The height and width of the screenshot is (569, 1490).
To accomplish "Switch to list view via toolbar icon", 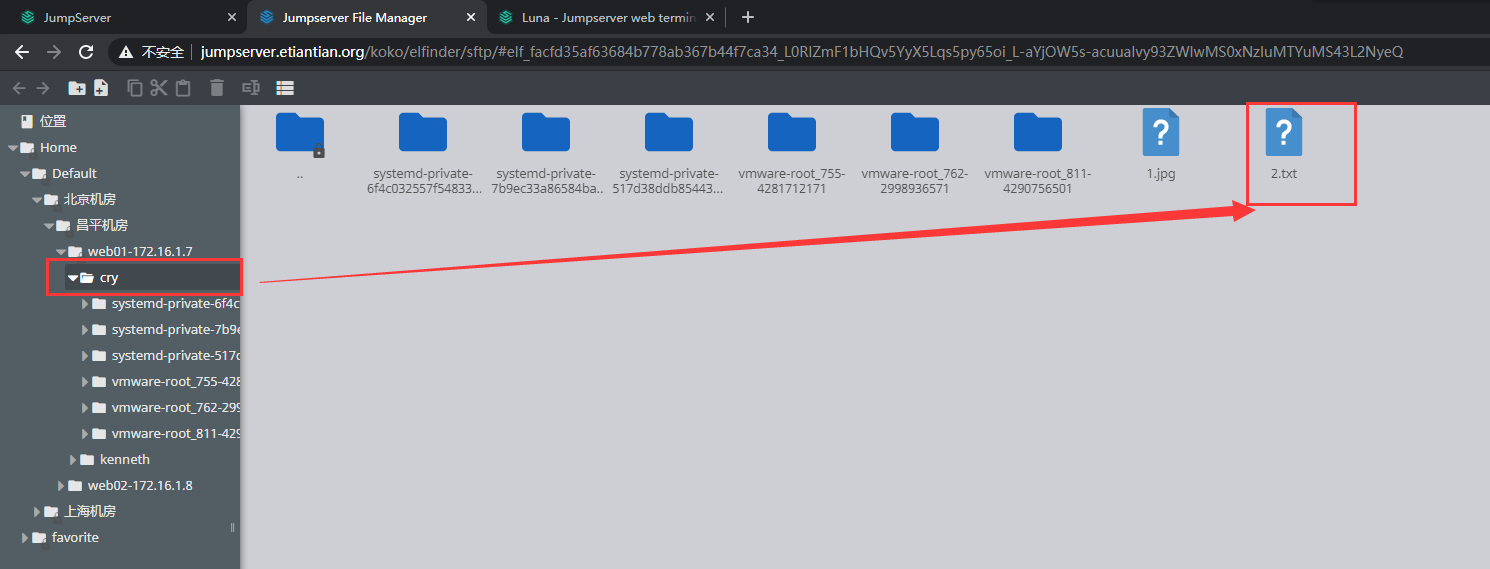I will click(x=285, y=88).
